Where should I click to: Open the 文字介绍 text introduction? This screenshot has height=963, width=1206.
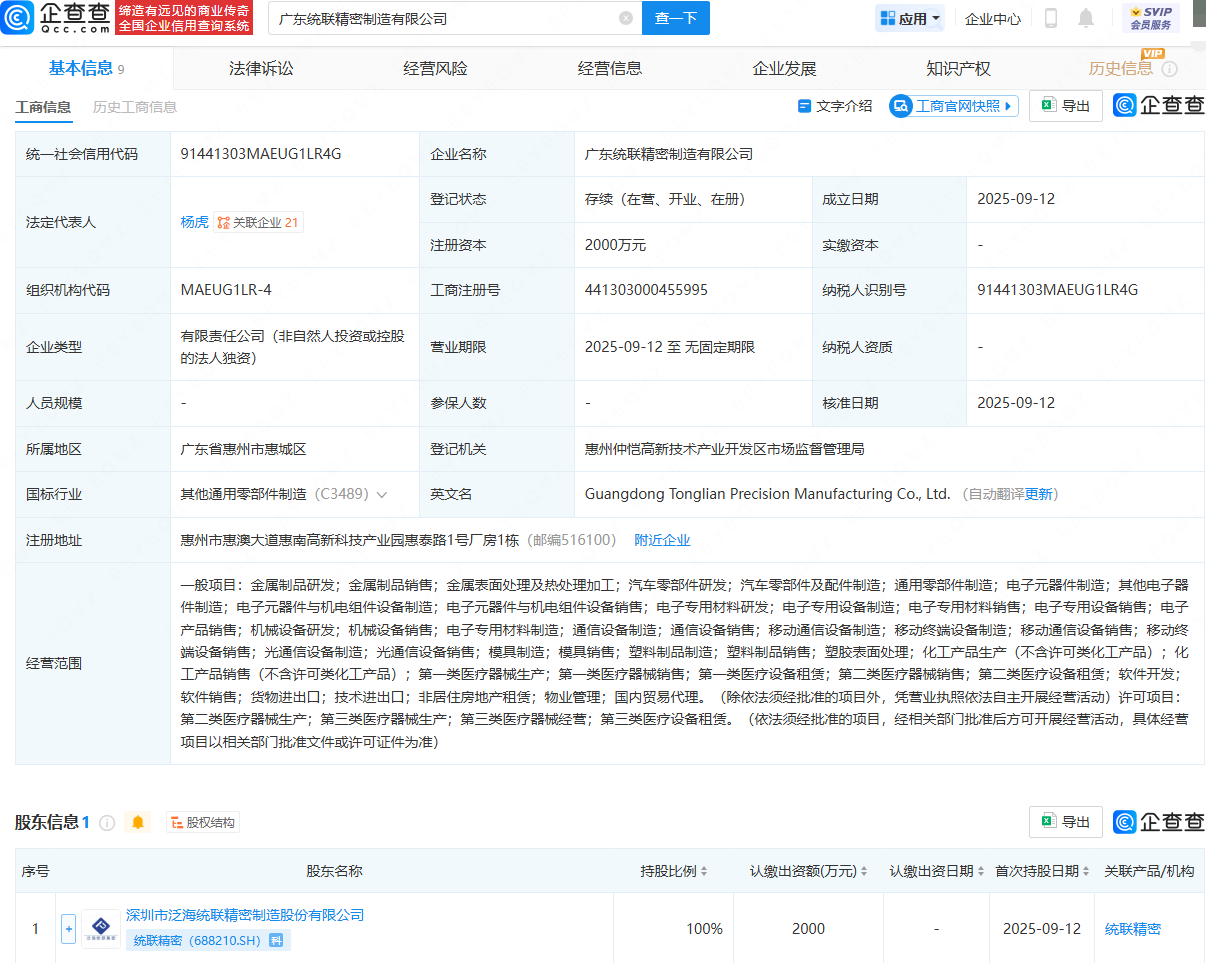(835, 106)
